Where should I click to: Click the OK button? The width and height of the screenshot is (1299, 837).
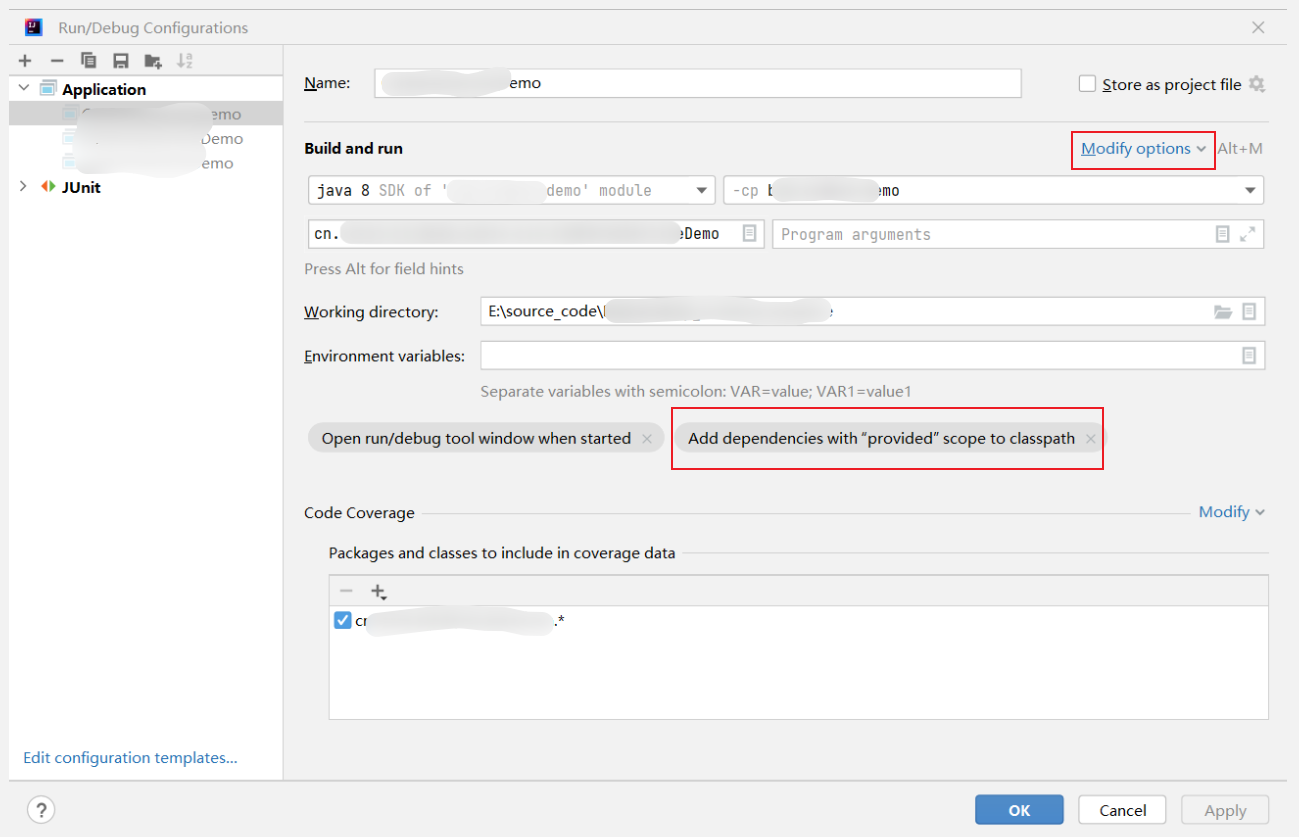[1018, 810]
